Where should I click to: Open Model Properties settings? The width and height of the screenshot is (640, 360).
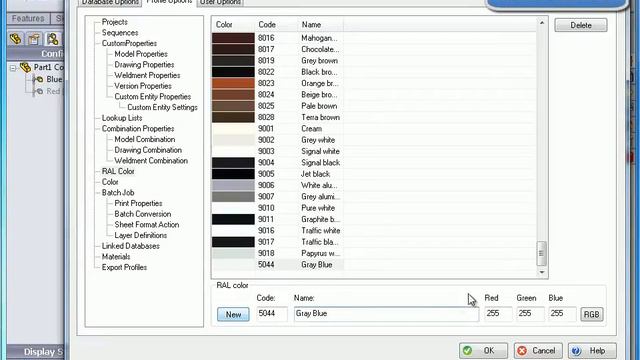pyautogui.click(x=141, y=54)
